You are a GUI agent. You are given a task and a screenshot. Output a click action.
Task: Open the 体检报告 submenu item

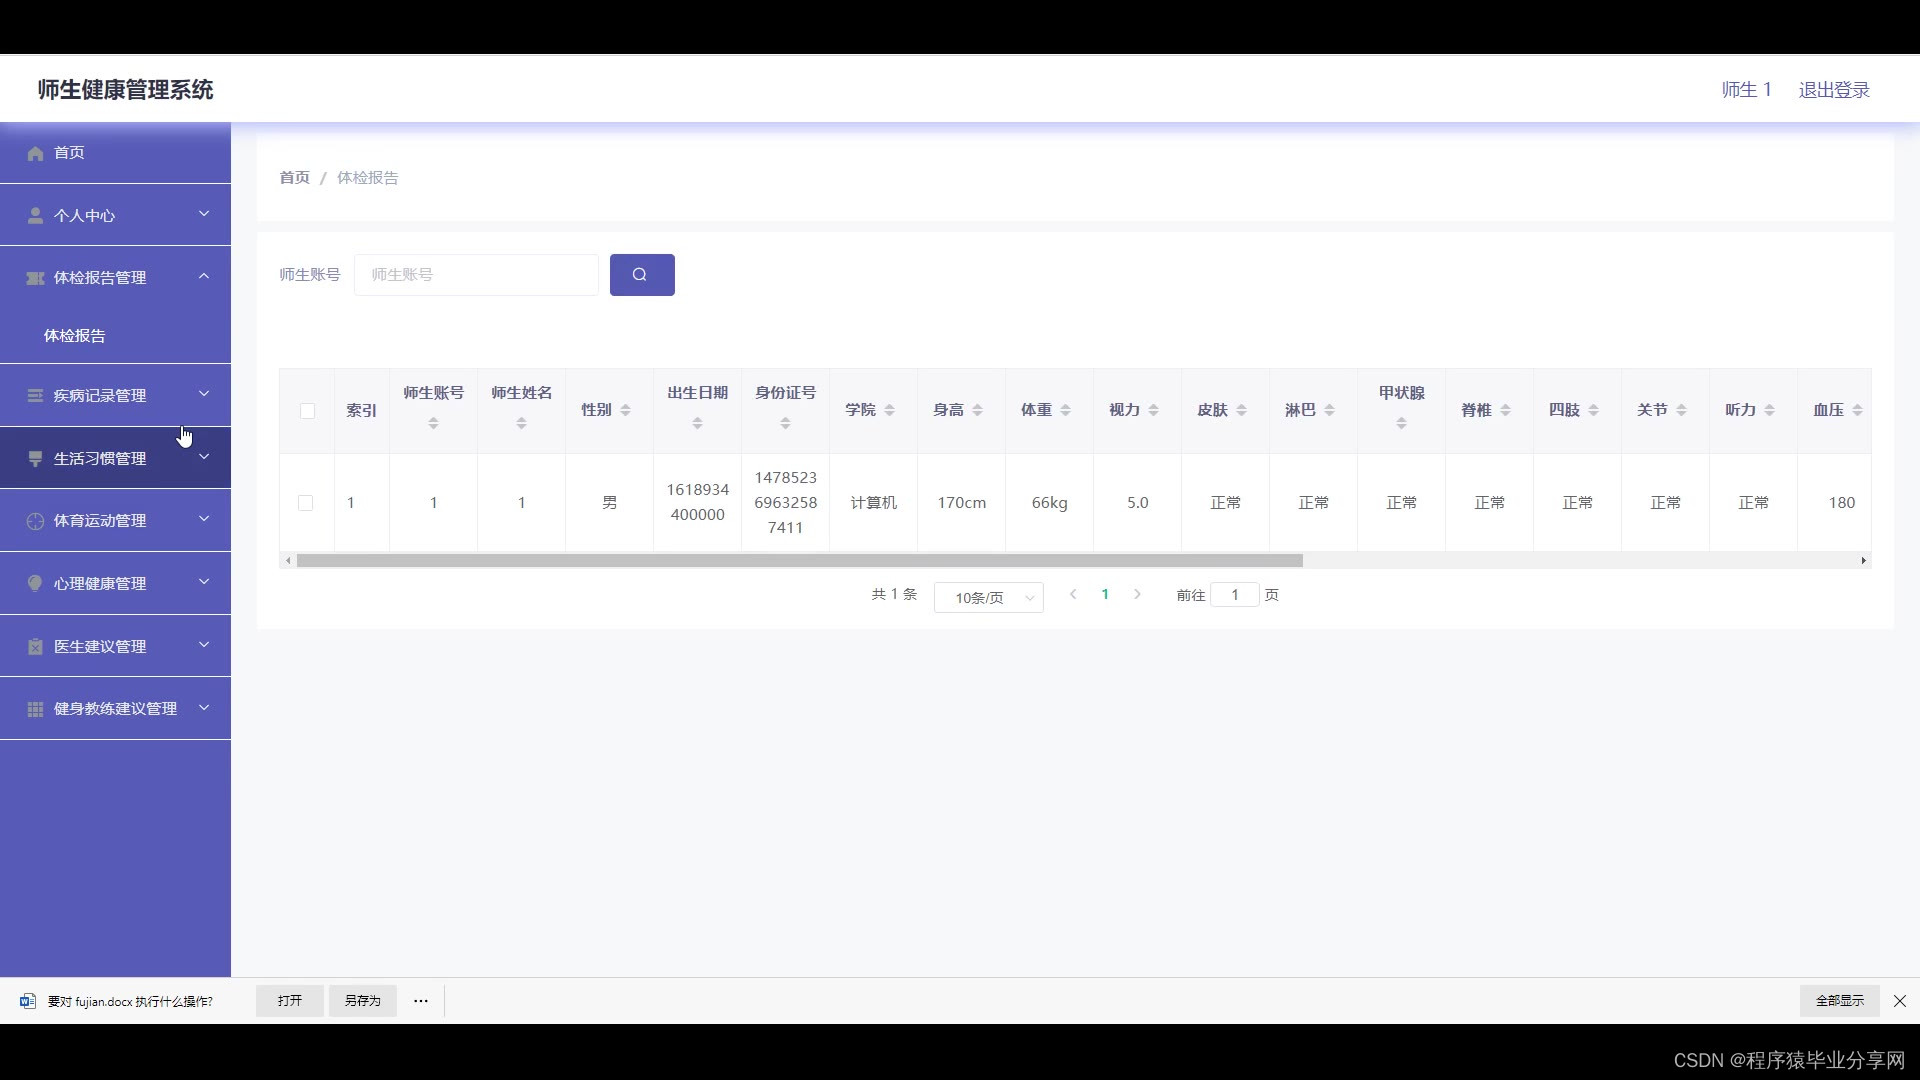coord(75,336)
